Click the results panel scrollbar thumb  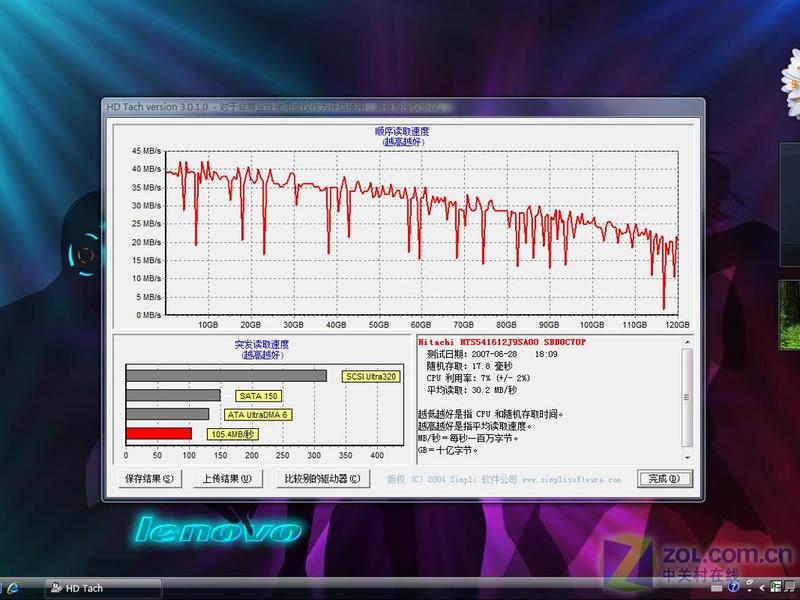pos(687,397)
